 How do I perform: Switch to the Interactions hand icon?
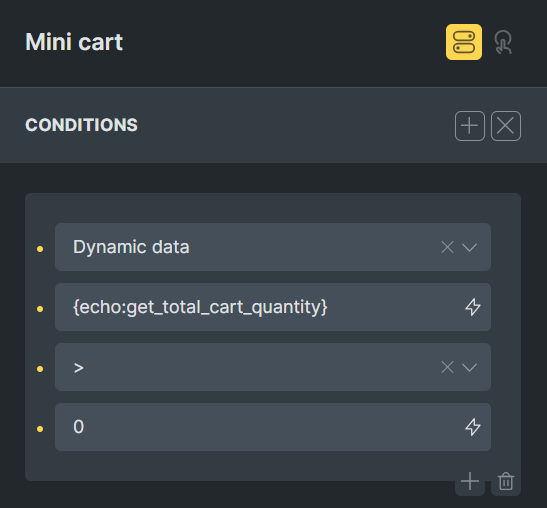point(503,42)
